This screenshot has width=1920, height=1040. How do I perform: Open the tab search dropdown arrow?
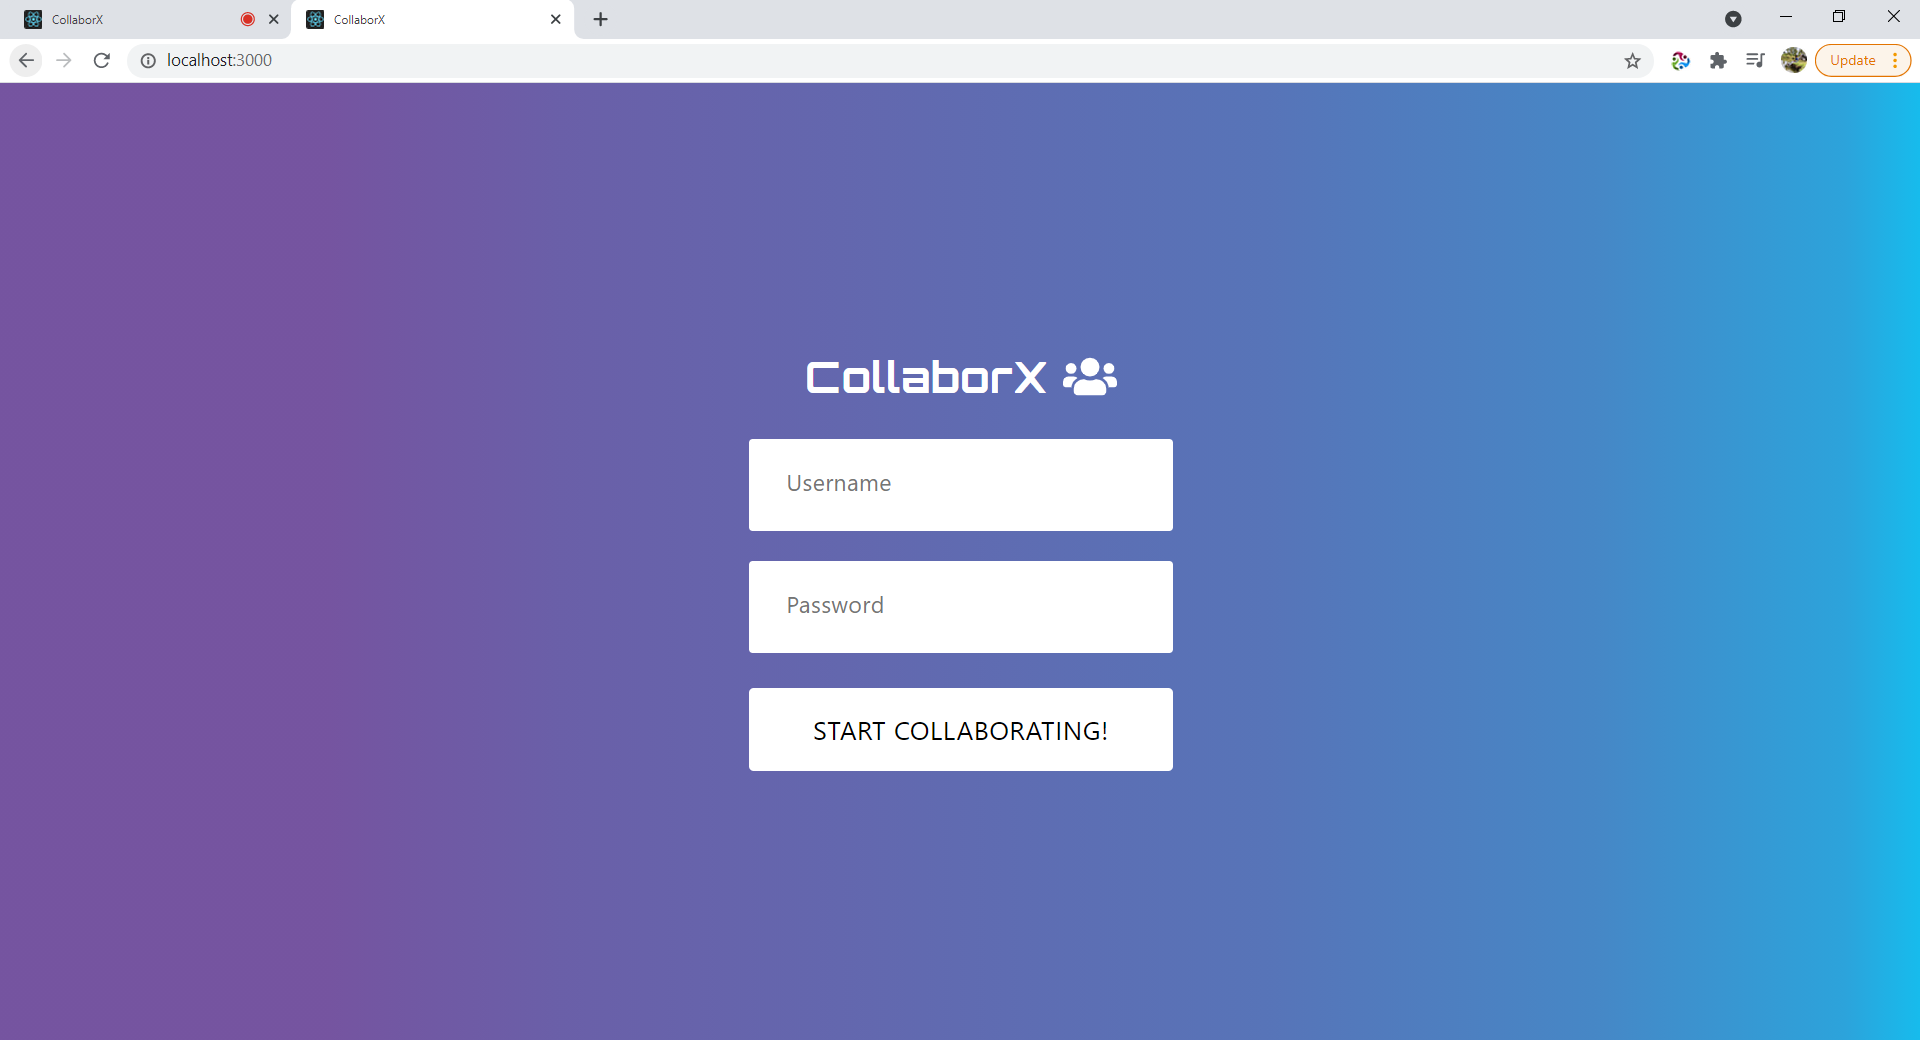pos(1733,19)
